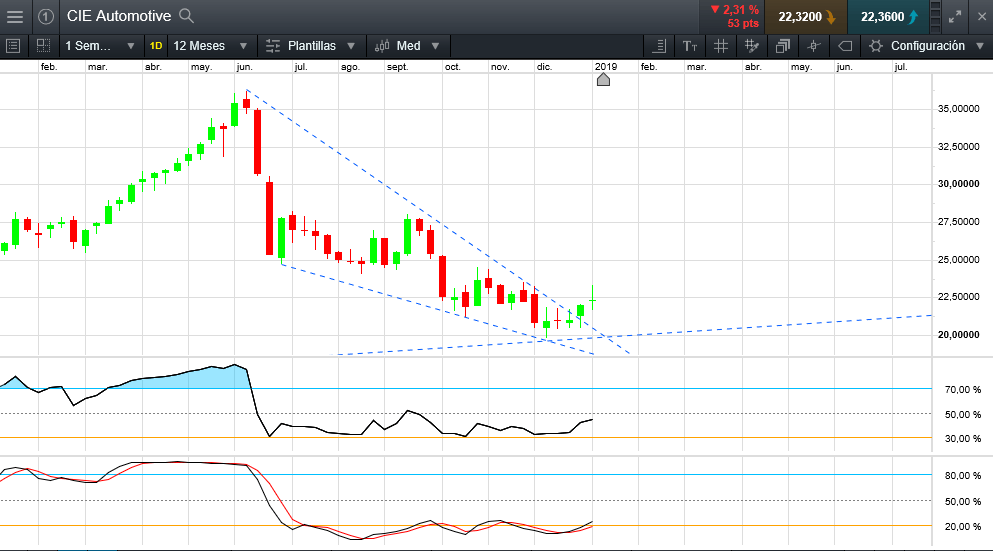993x551 pixels.
Task: Search instruments with the magnifier icon
Action: pos(186,15)
